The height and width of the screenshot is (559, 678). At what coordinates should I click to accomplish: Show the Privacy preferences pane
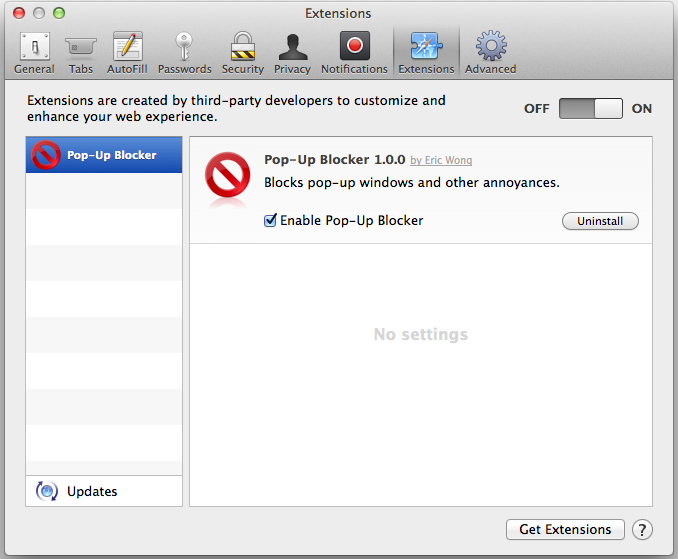tap(292, 53)
